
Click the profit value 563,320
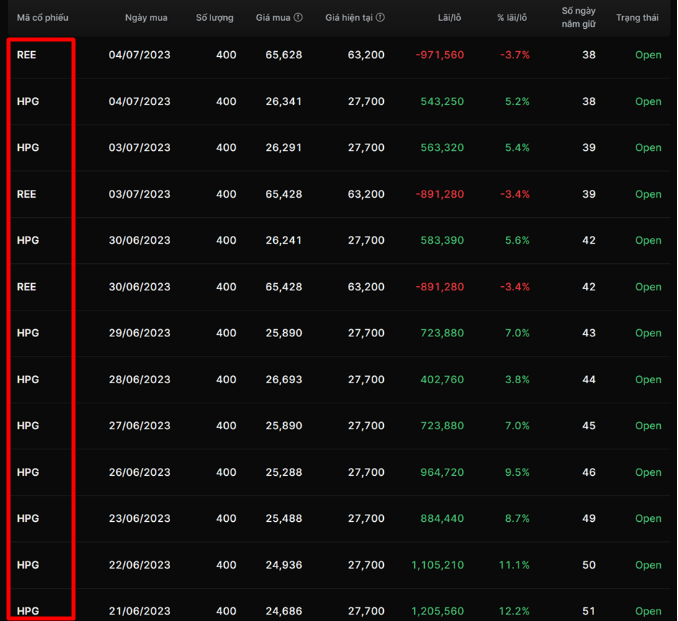442,147
